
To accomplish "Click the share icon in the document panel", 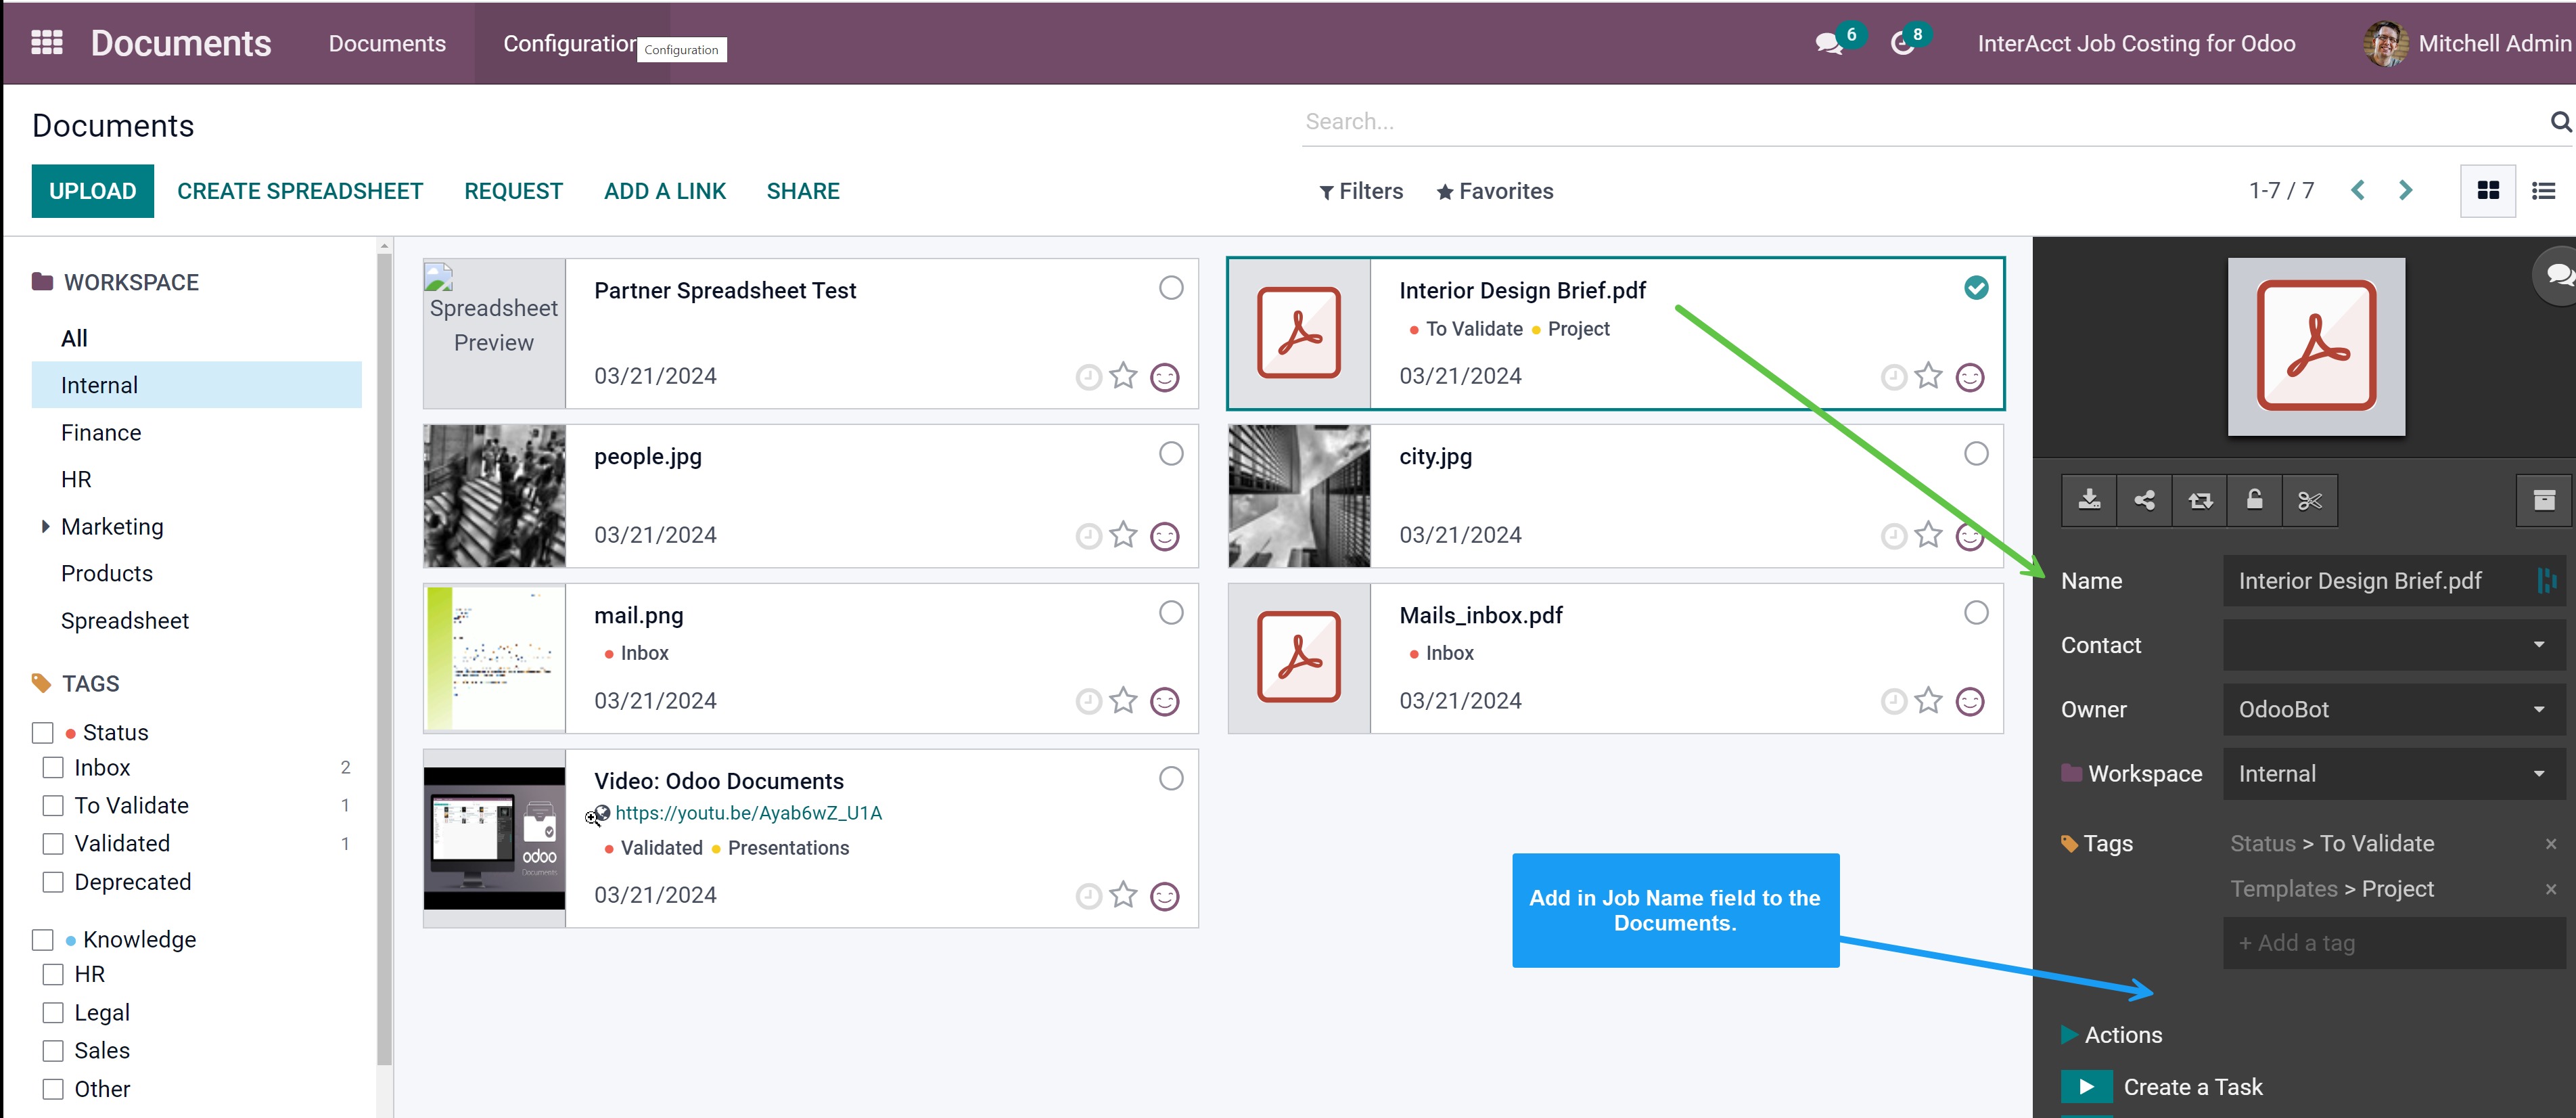I will pos(2144,500).
